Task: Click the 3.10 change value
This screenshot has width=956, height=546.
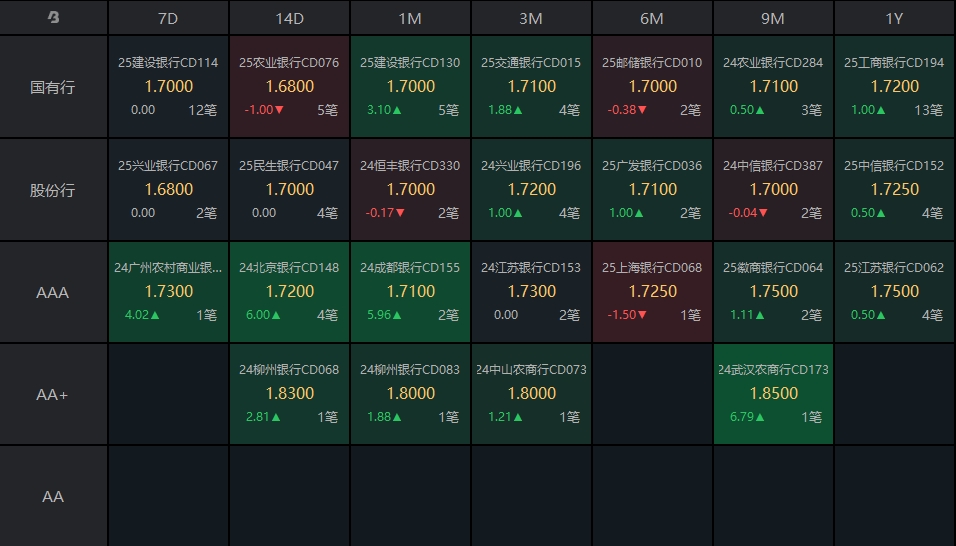Action: [x=384, y=110]
